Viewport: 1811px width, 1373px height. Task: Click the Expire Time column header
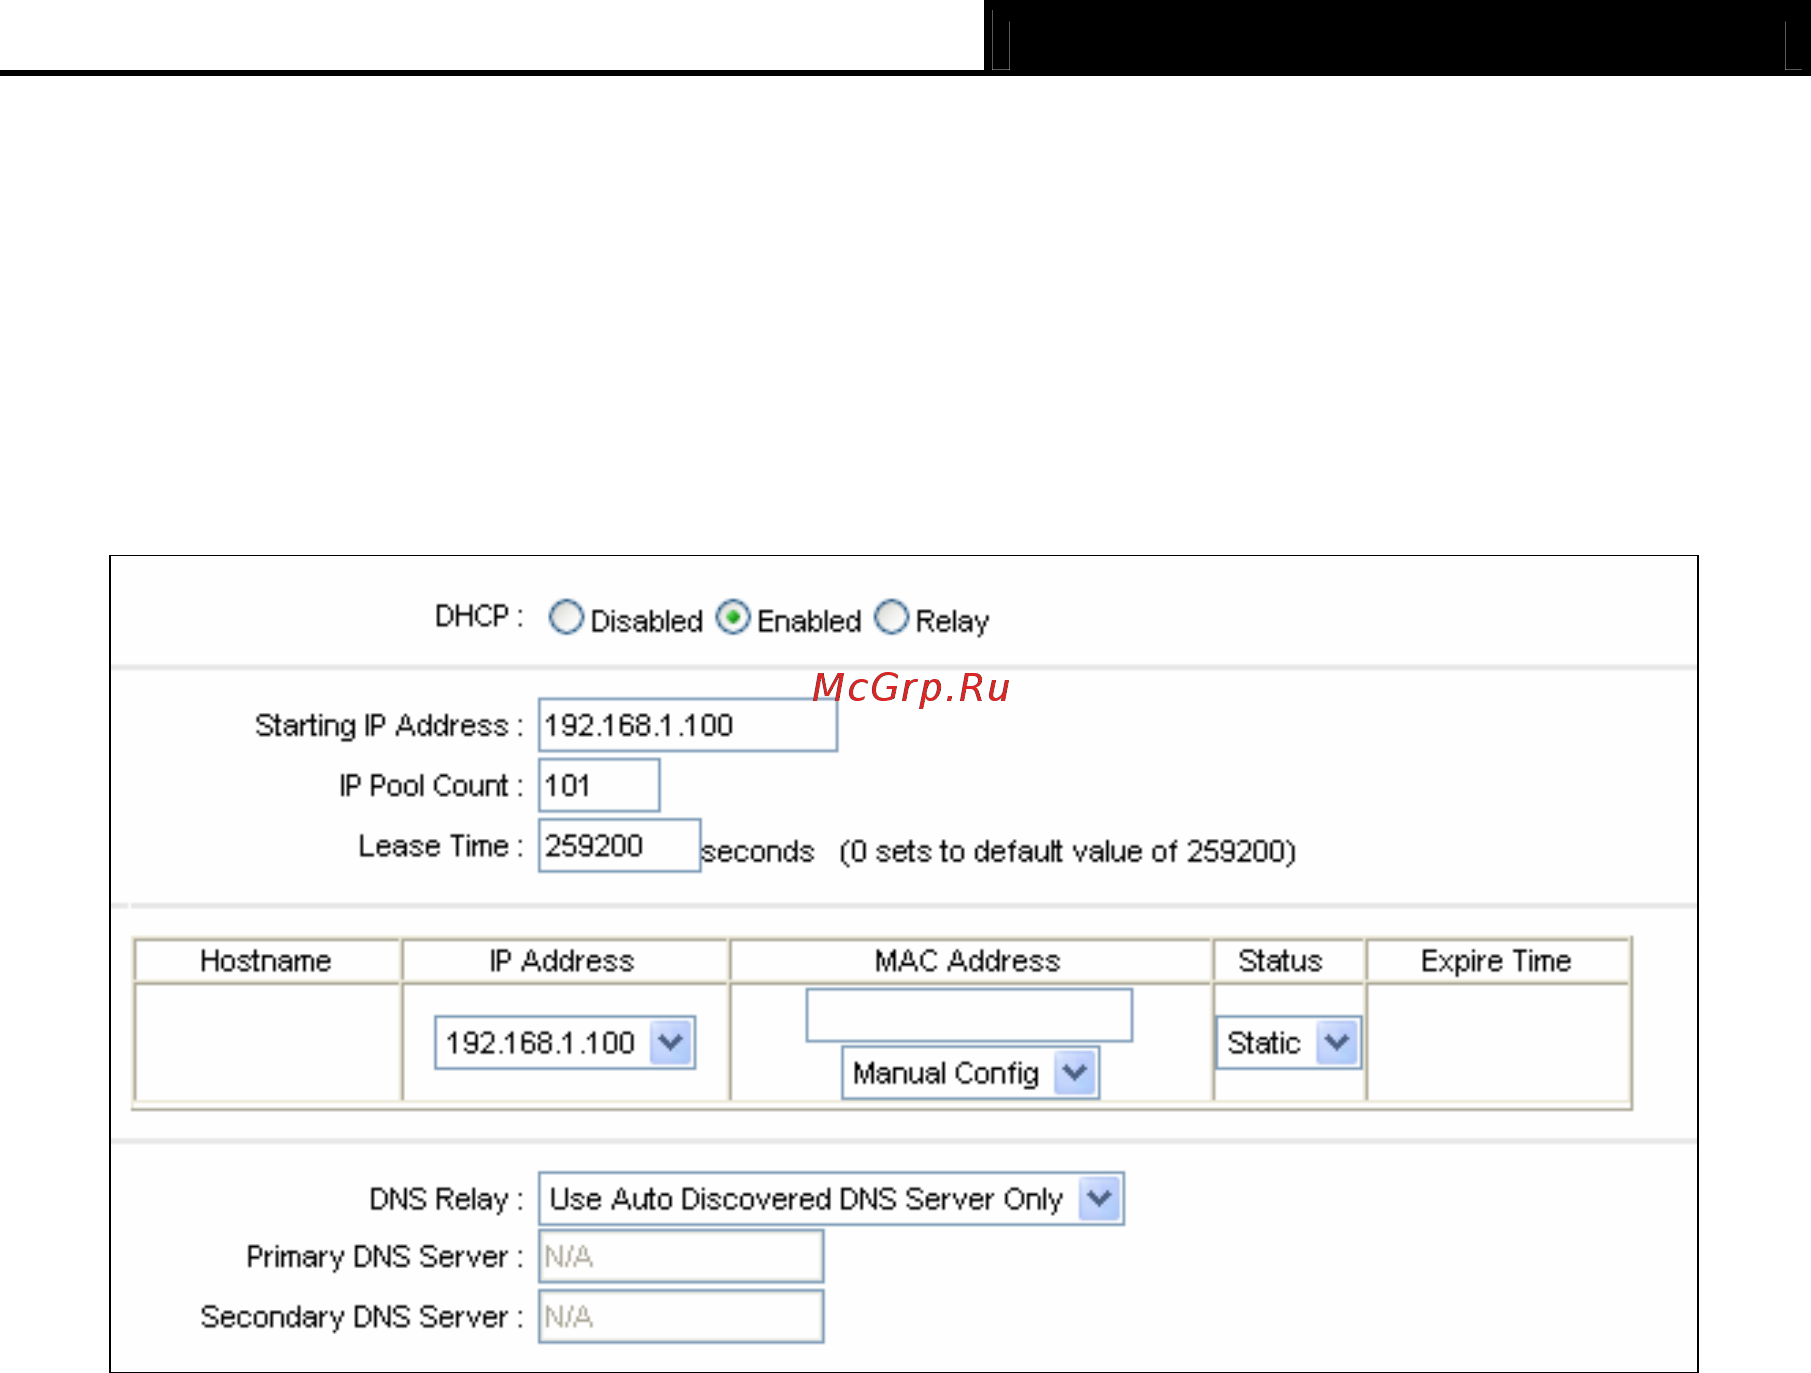[1496, 961]
